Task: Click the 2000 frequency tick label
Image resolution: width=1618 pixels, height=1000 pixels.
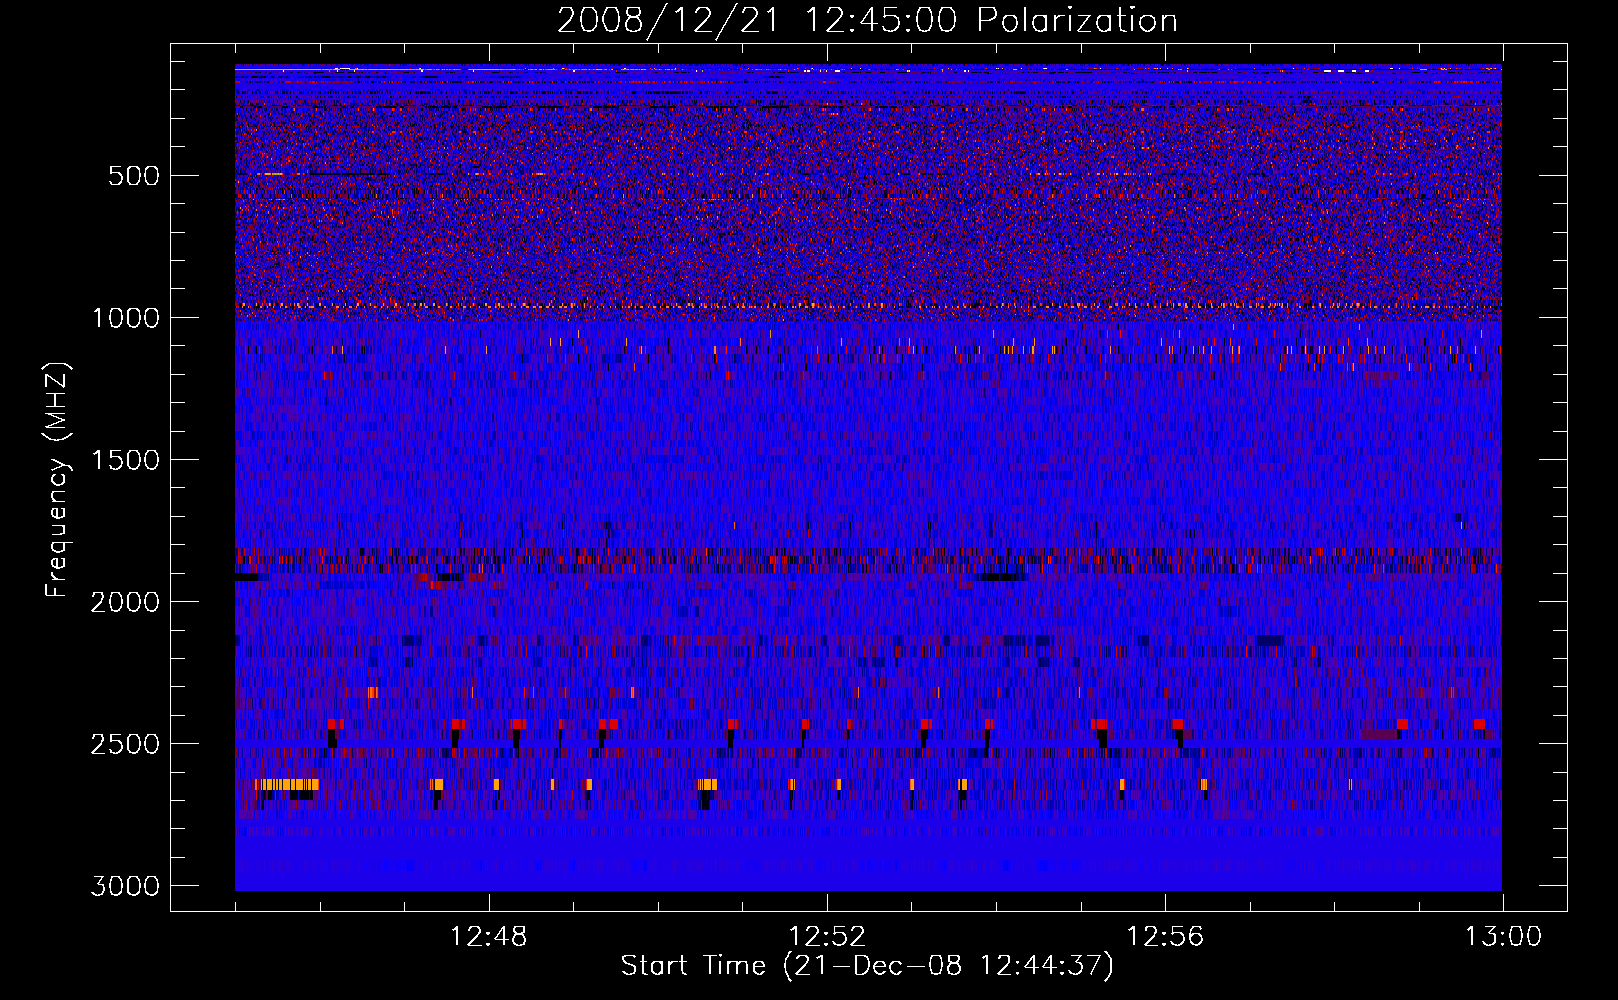Action: point(125,602)
